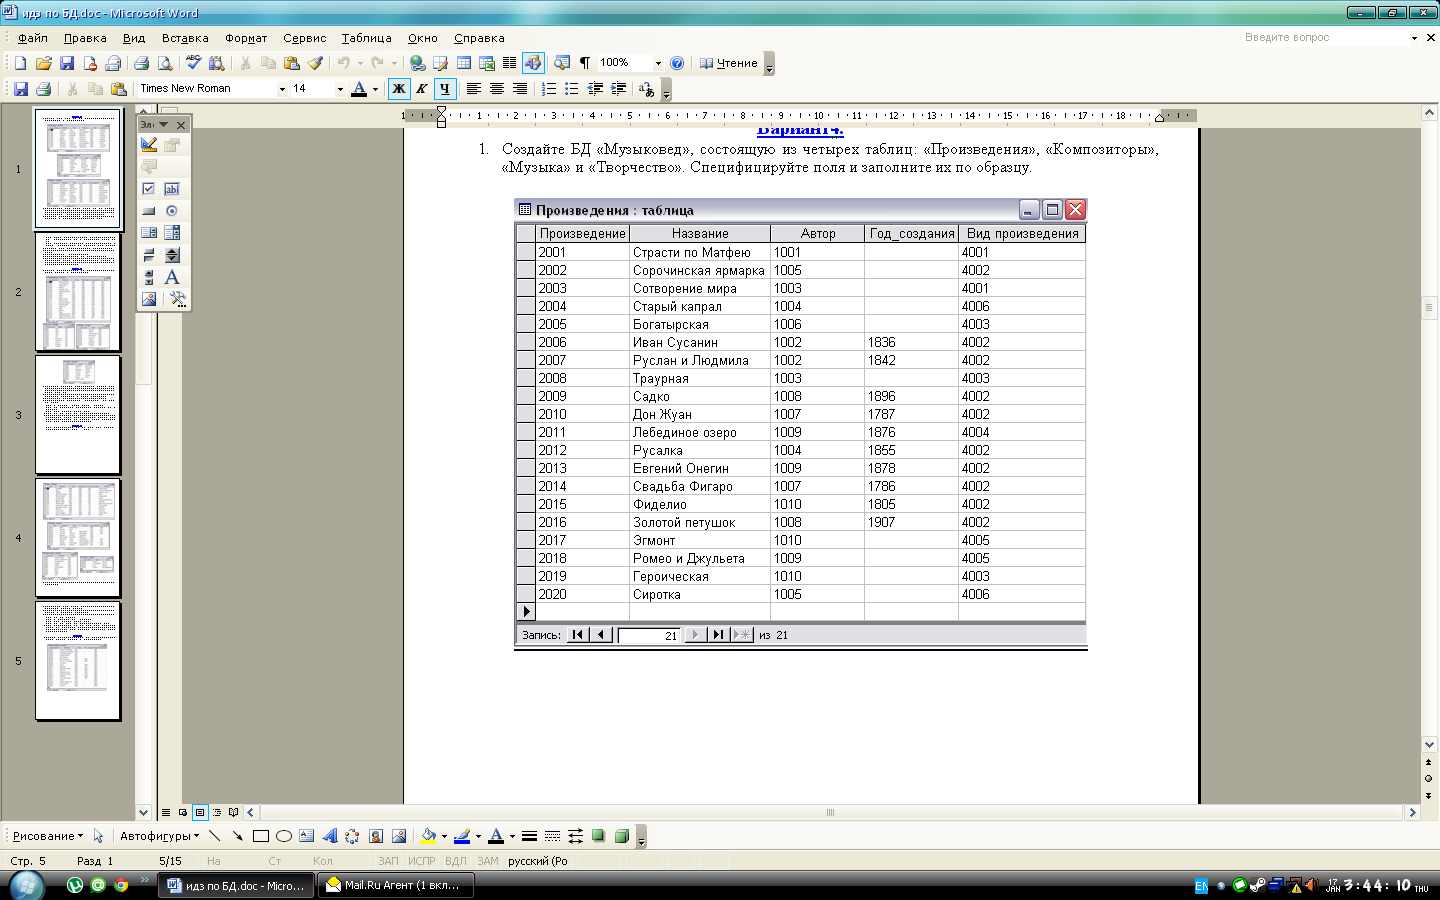Image resolution: width=1440 pixels, height=900 pixels.
Task: Select the Line drawing tool
Action: pyautogui.click(x=215, y=836)
